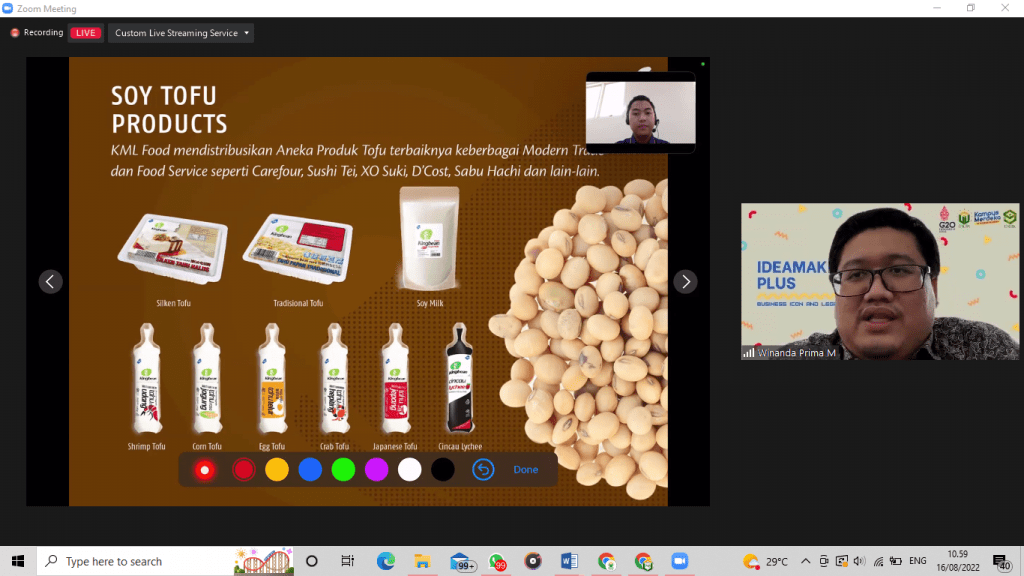Open Cortana from the taskbar

click(x=312, y=561)
